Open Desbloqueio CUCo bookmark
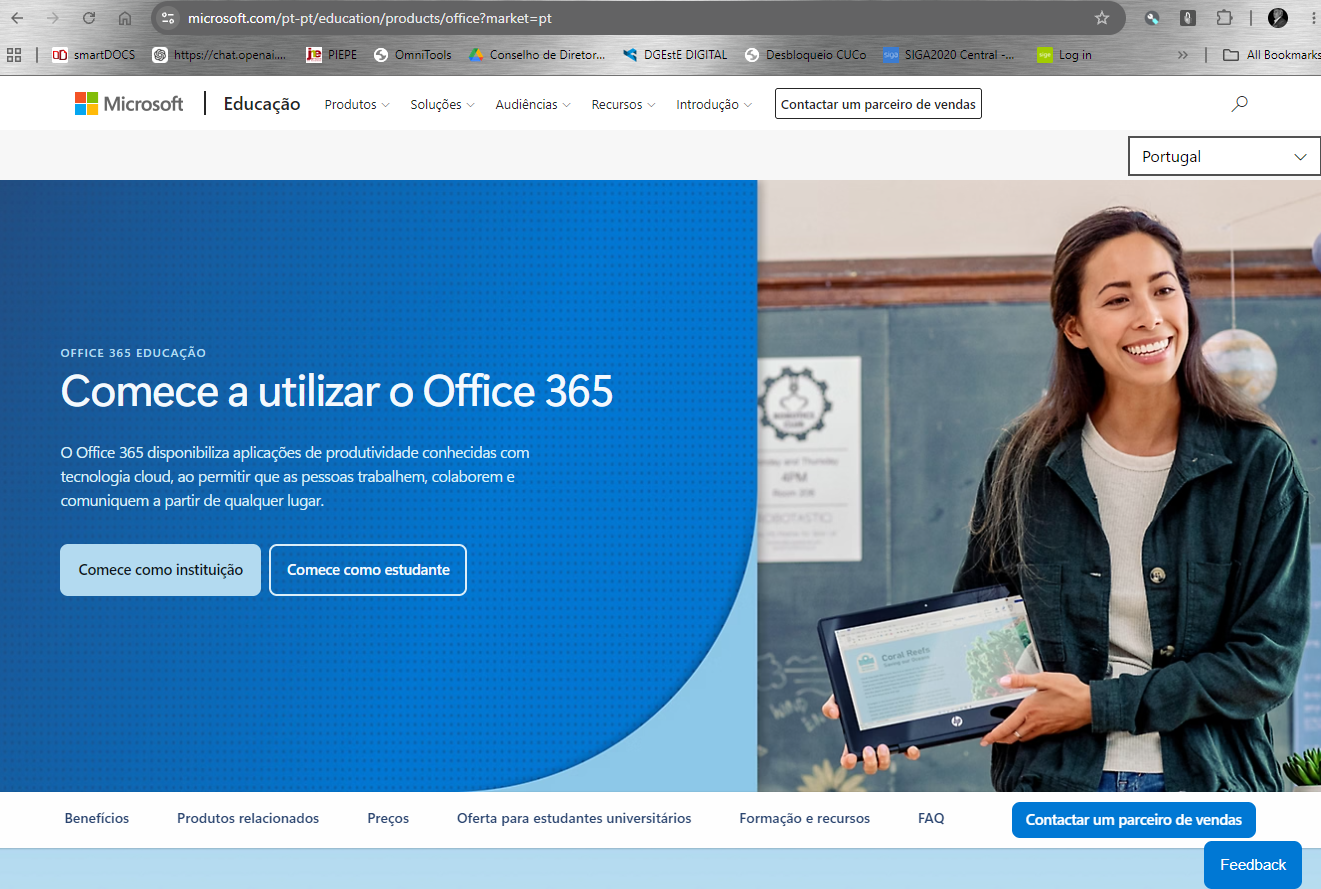Screen dimensions: 1321x889 (x=805, y=55)
